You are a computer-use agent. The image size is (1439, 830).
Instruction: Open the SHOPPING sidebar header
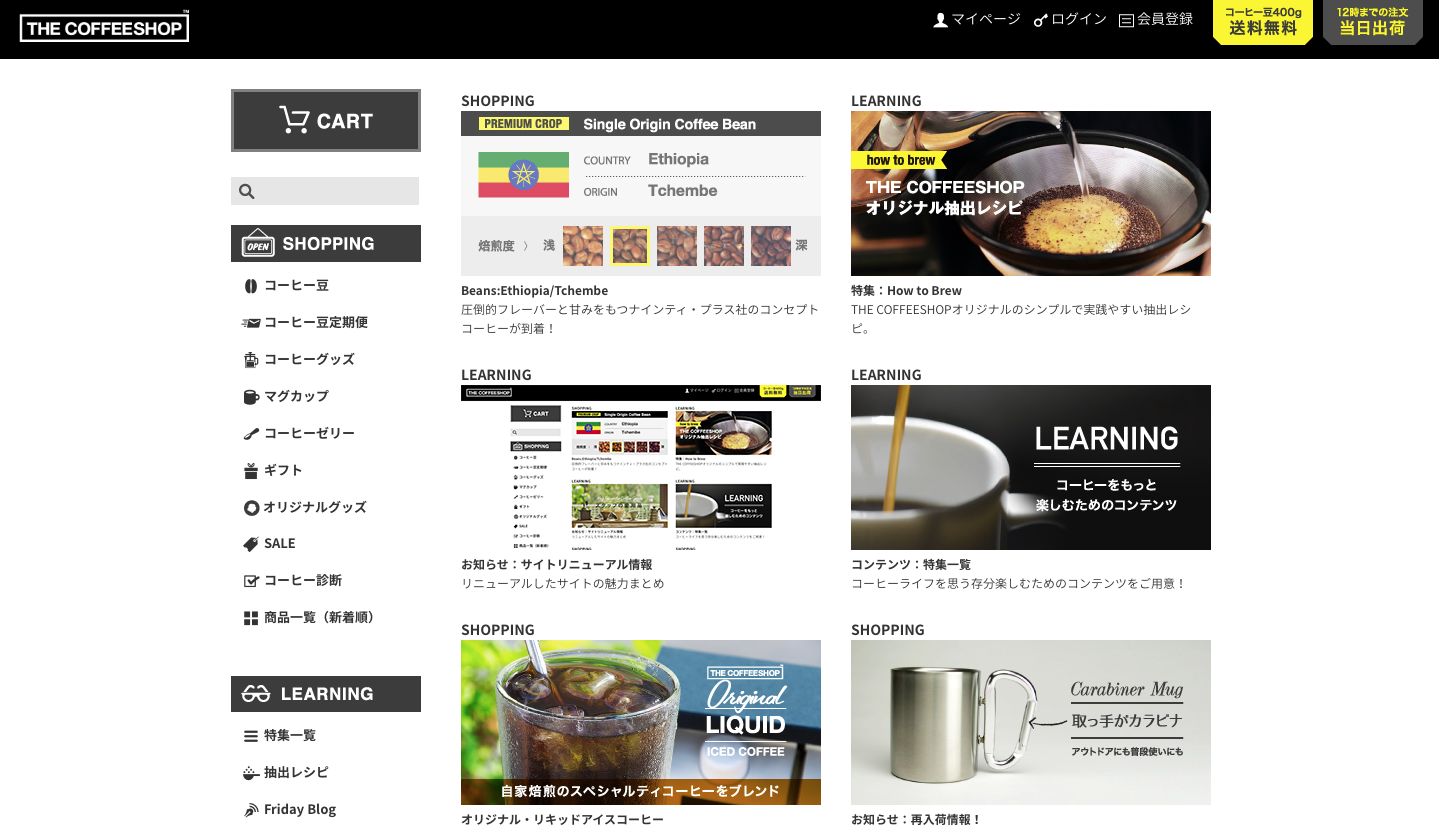326,243
